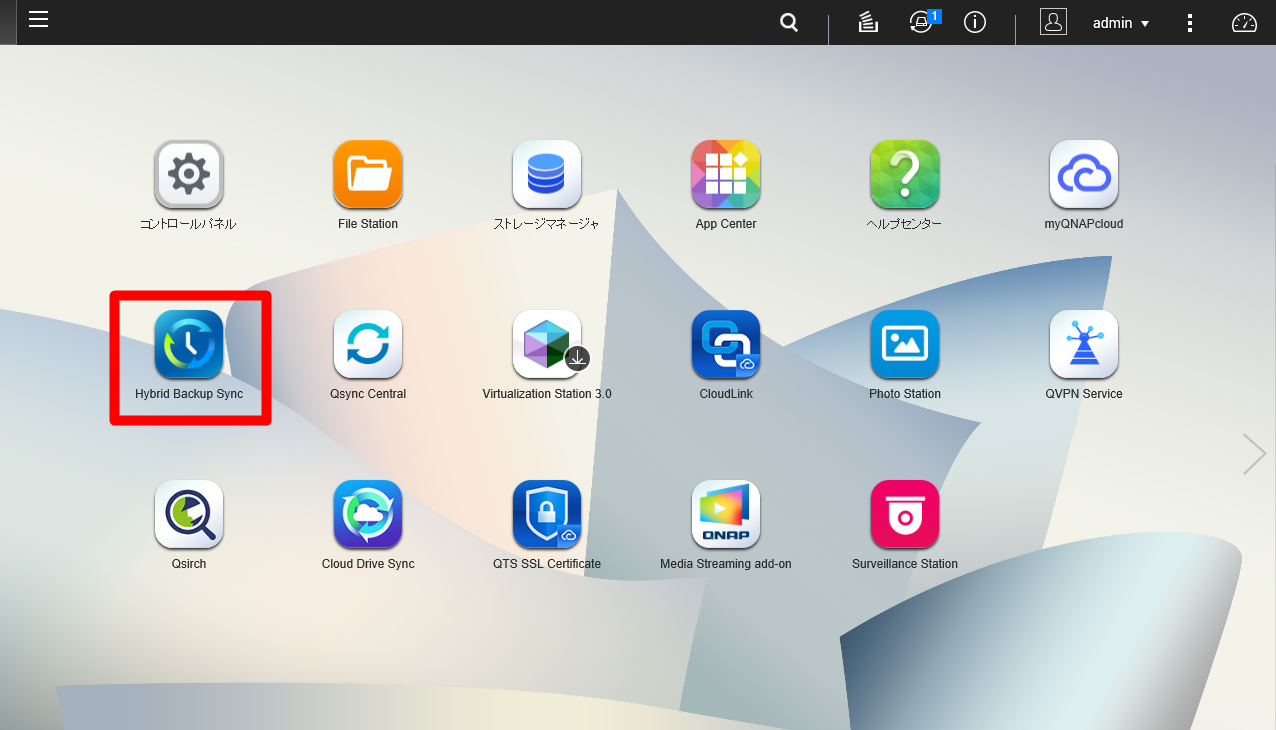
Task: Launch Qsirch search app
Action: [189, 514]
